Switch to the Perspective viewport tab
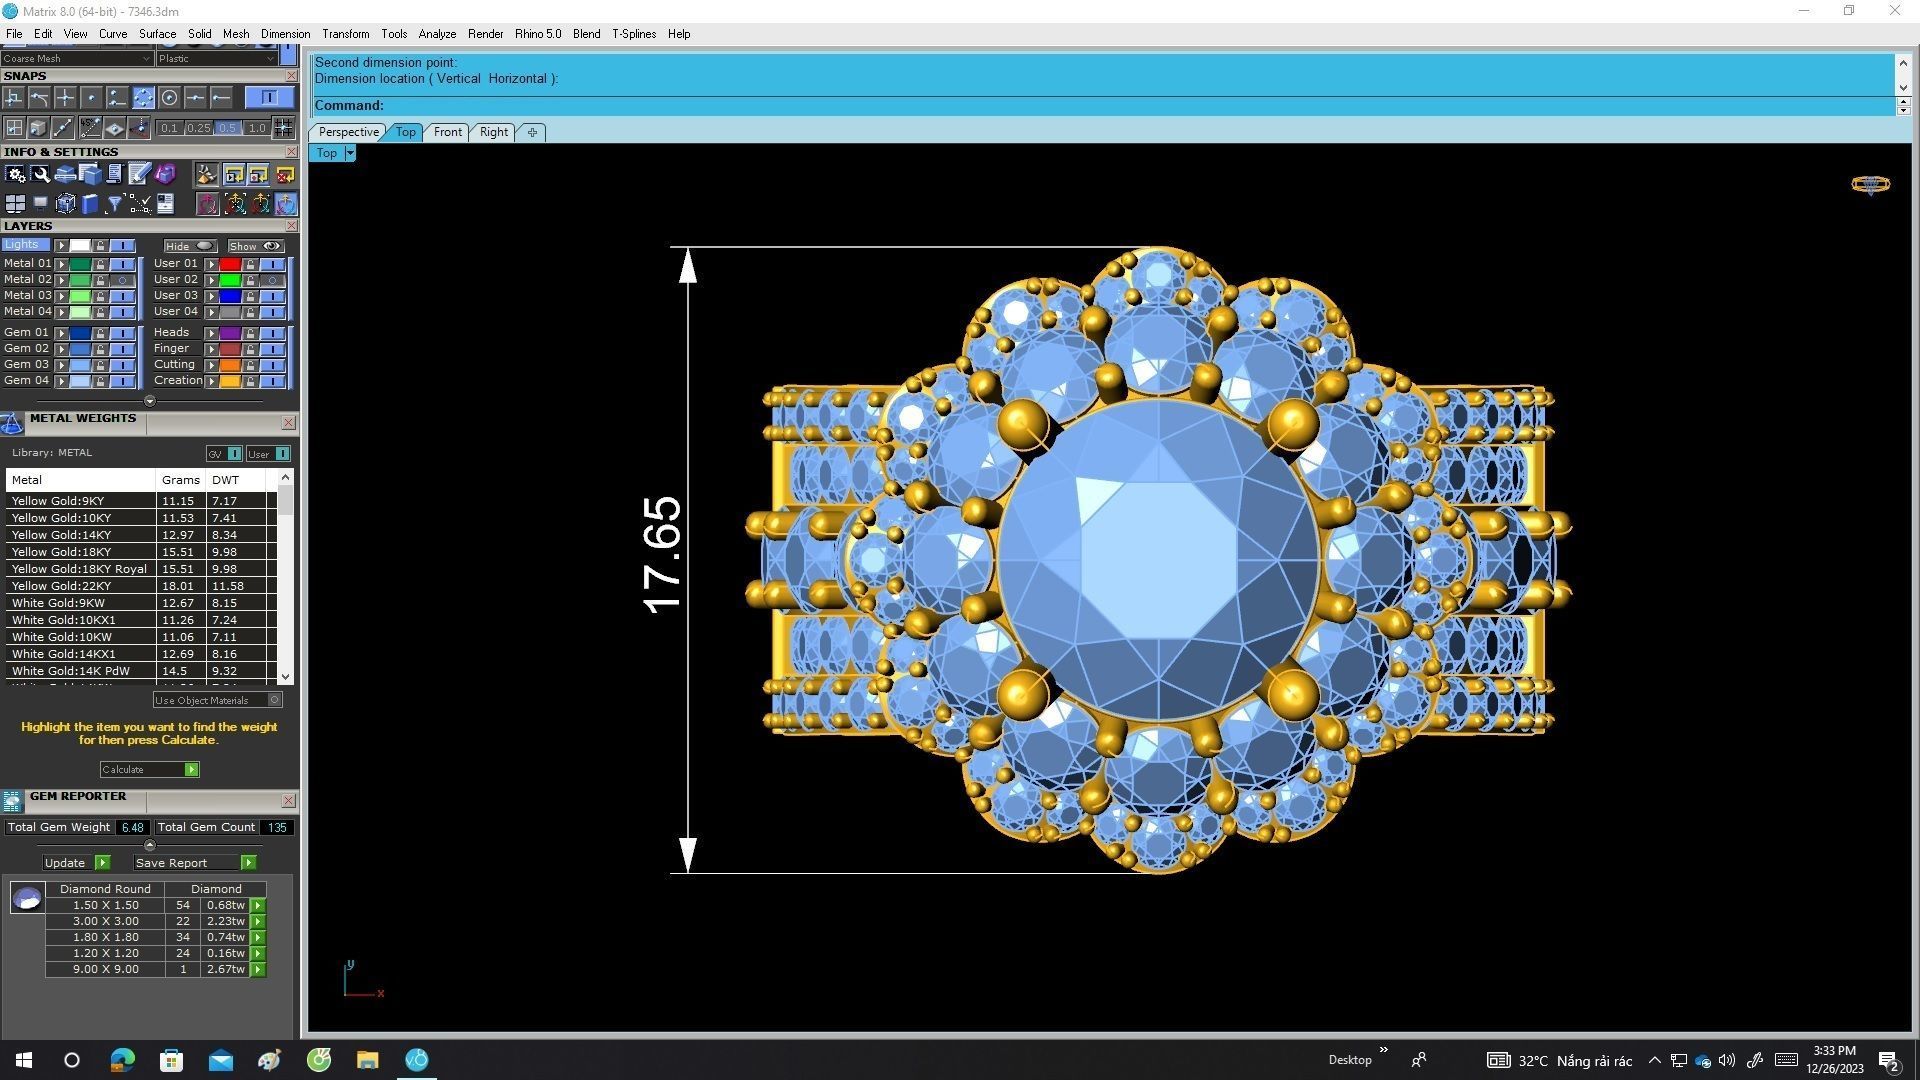 coord(348,132)
